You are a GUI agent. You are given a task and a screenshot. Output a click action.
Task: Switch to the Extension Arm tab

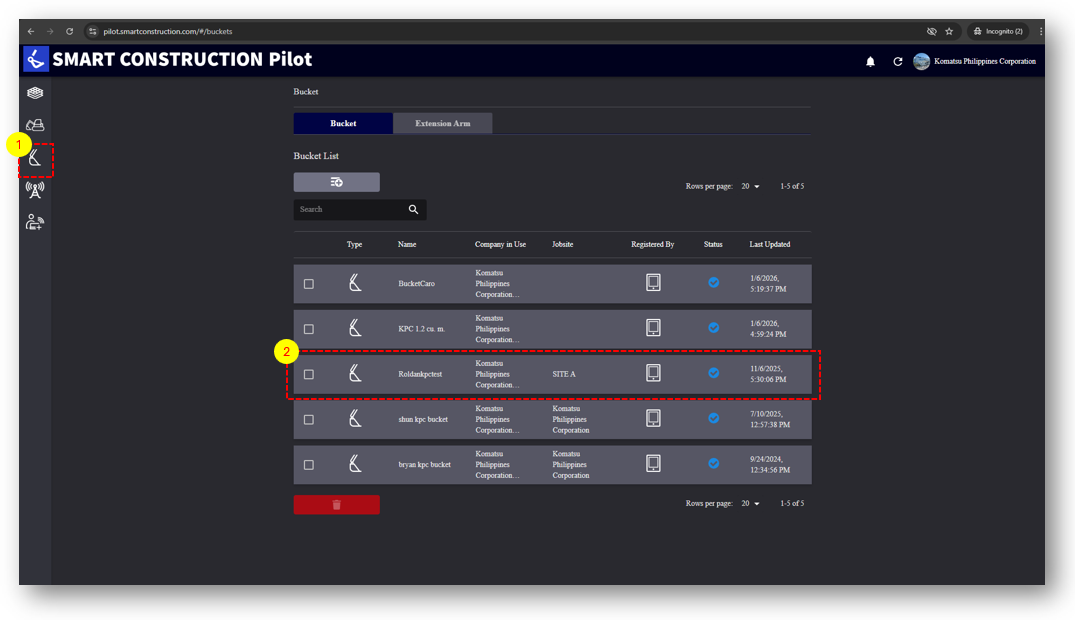pyautogui.click(x=442, y=124)
